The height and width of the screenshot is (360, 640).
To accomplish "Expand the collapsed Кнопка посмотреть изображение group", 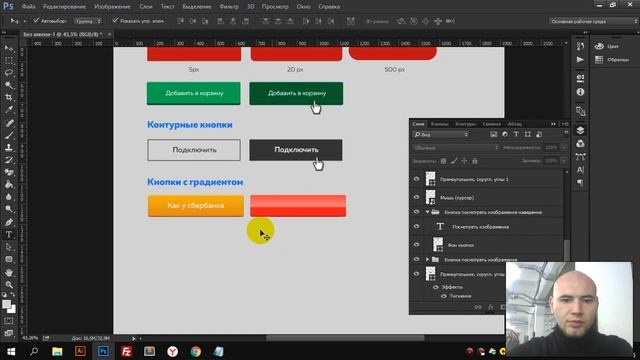I will [x=427, y=259].
